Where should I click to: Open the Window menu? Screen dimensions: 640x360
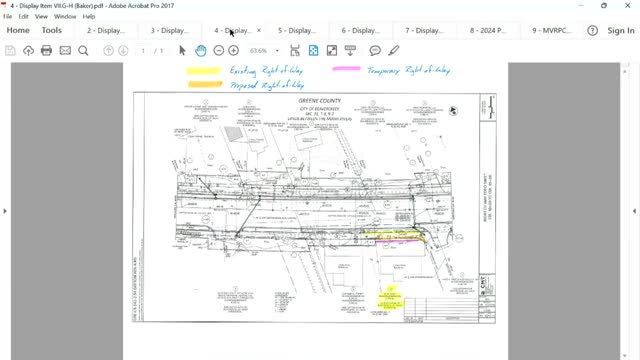pos(65,16)
